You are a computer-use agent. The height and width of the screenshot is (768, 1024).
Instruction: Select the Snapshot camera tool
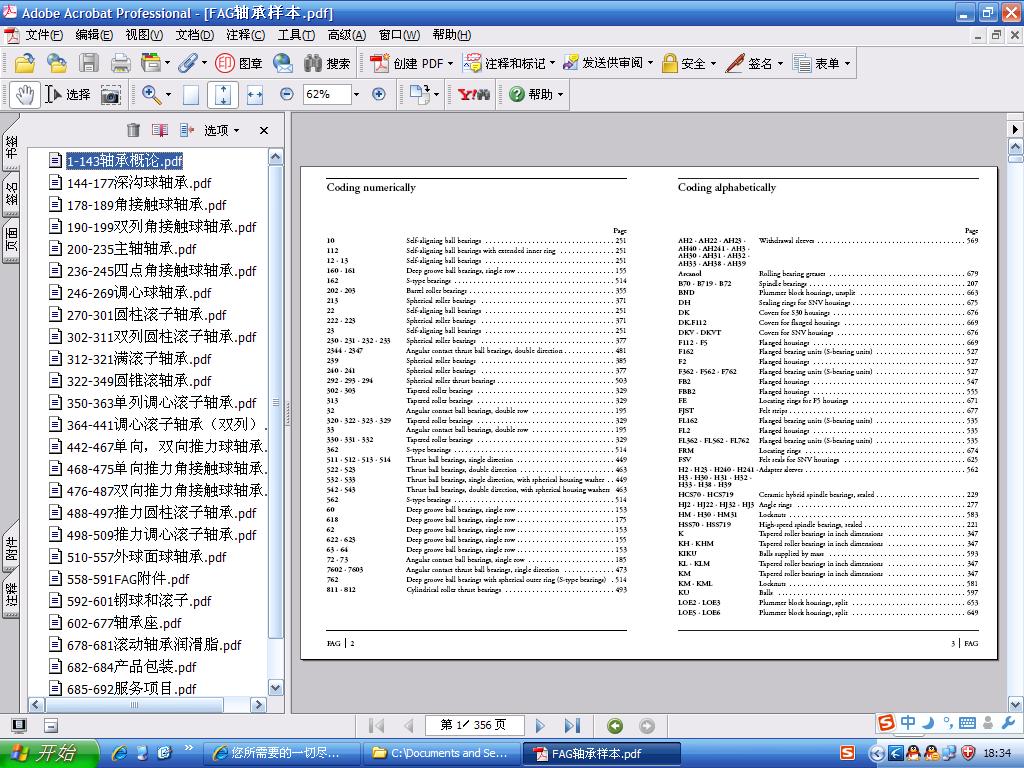click(x=110, y=95)
